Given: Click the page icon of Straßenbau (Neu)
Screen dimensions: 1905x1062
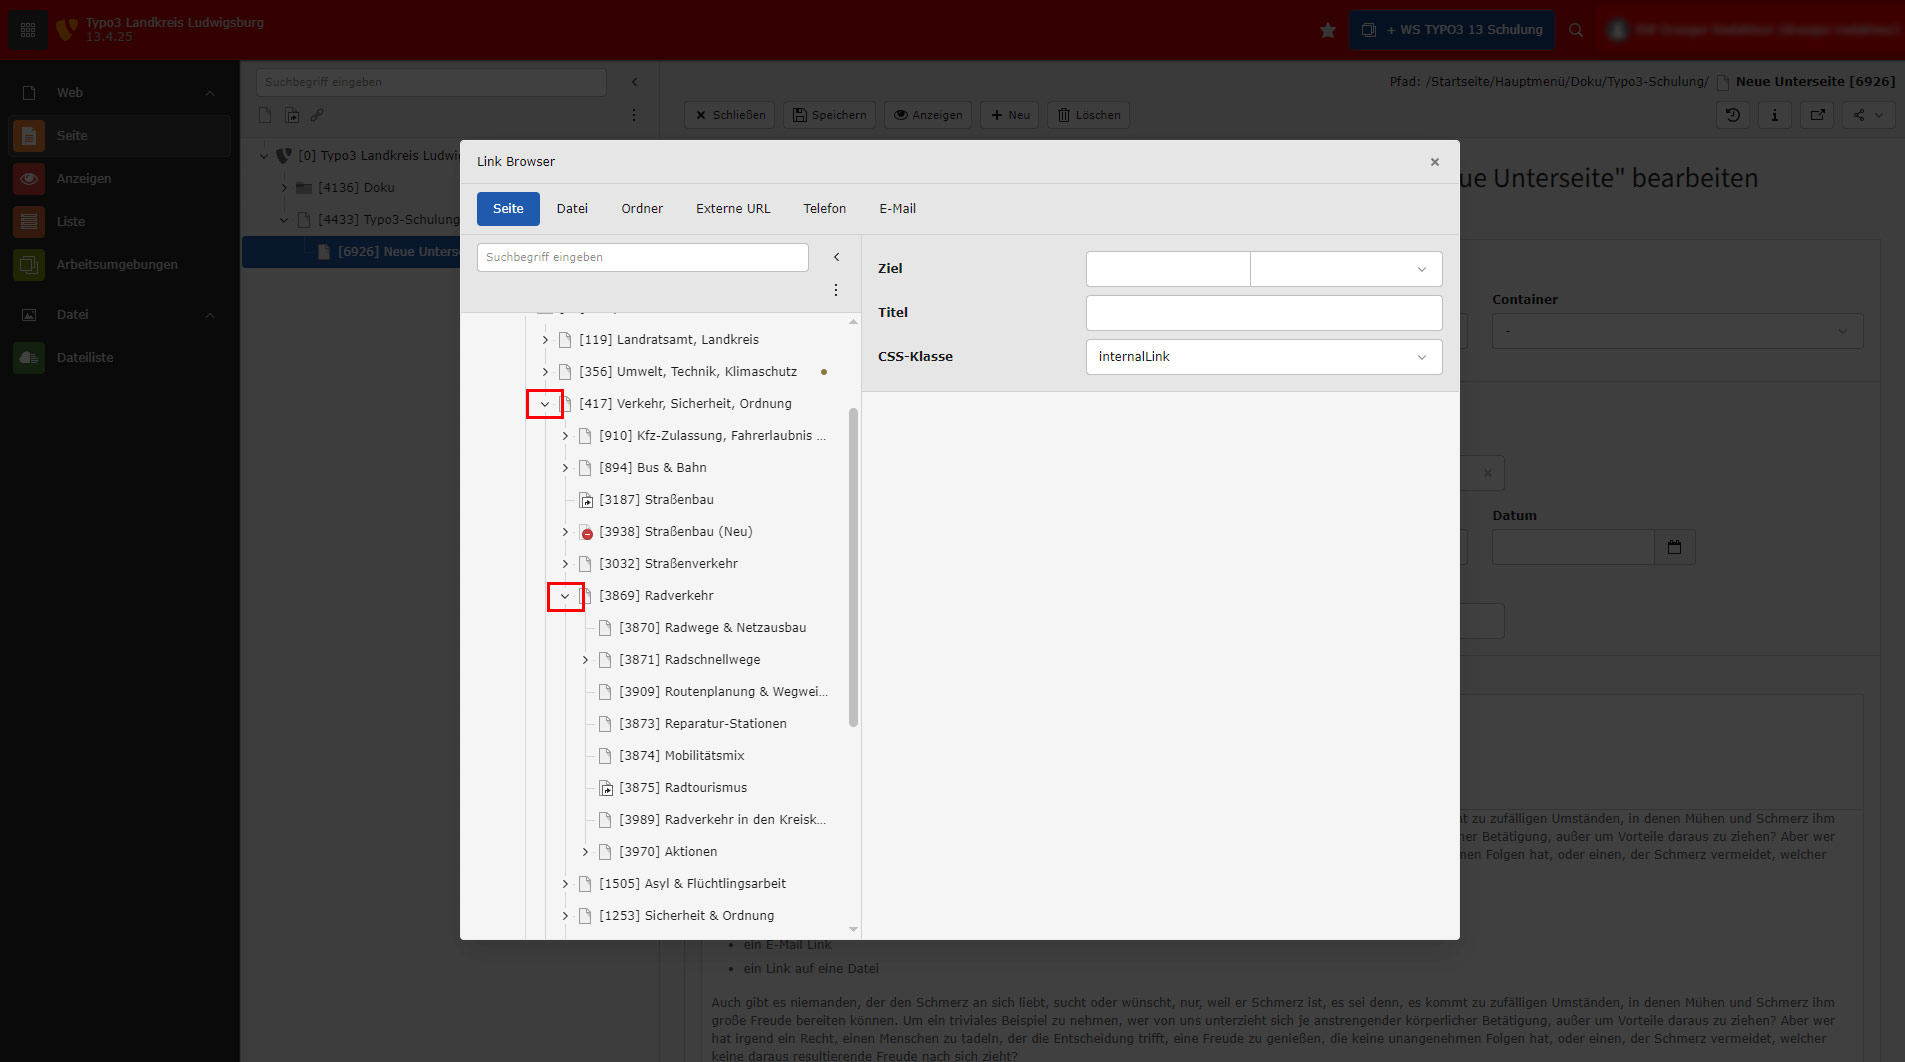Looking at the screenshot, I should point(586,532).
